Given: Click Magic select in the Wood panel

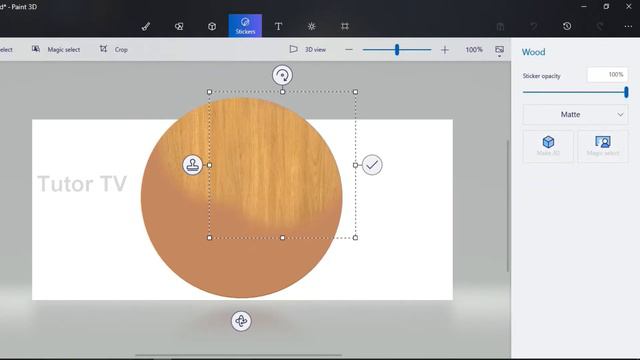Looking at the screenshot, I should (x=603, y=146).
